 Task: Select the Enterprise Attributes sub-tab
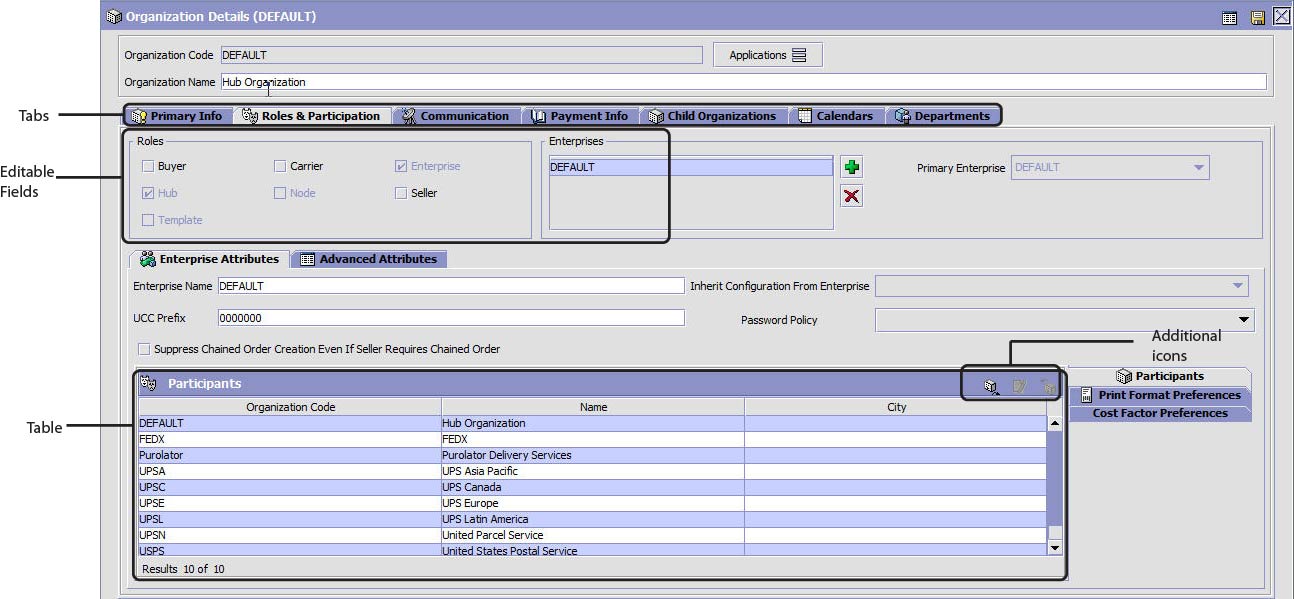pyautogui.click(x=210, y=259)
